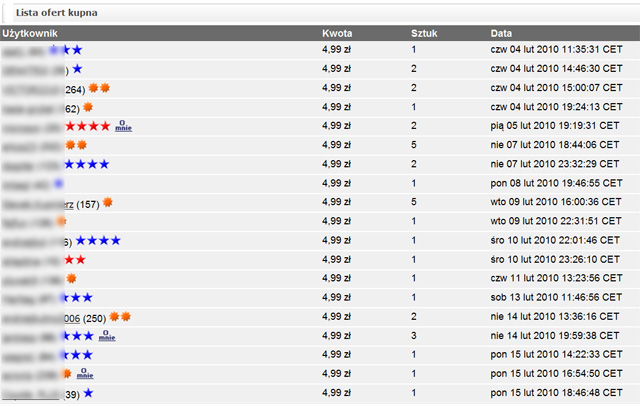The image size is (640, 407).
Task: Click the 'O mnie' icon beside the red stars
Action: click(x=123, y=126)
